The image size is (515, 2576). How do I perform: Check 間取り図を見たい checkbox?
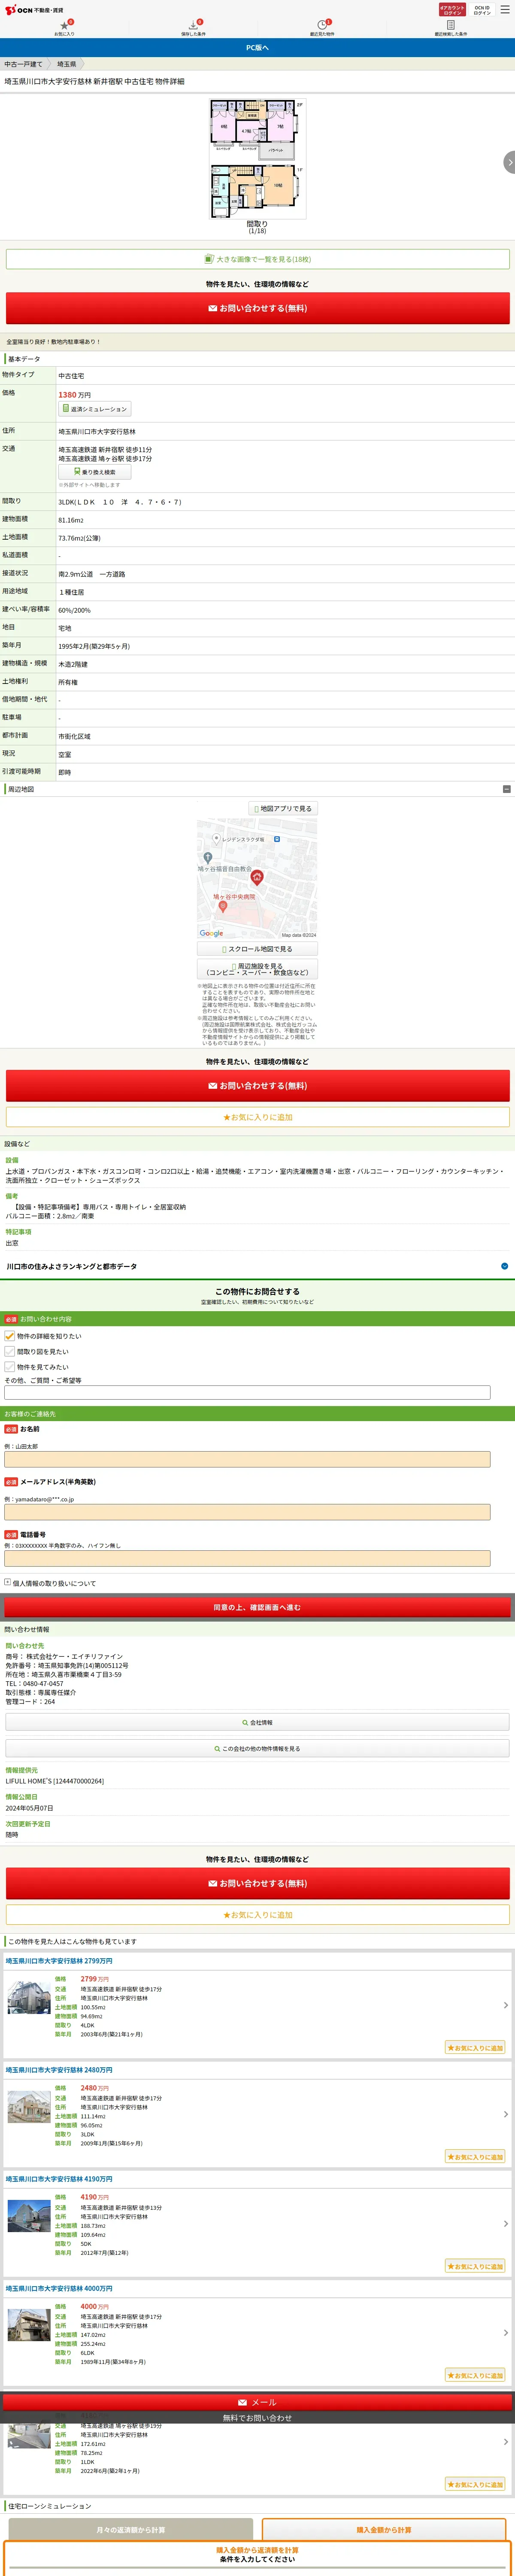[x=10, y=1351]
